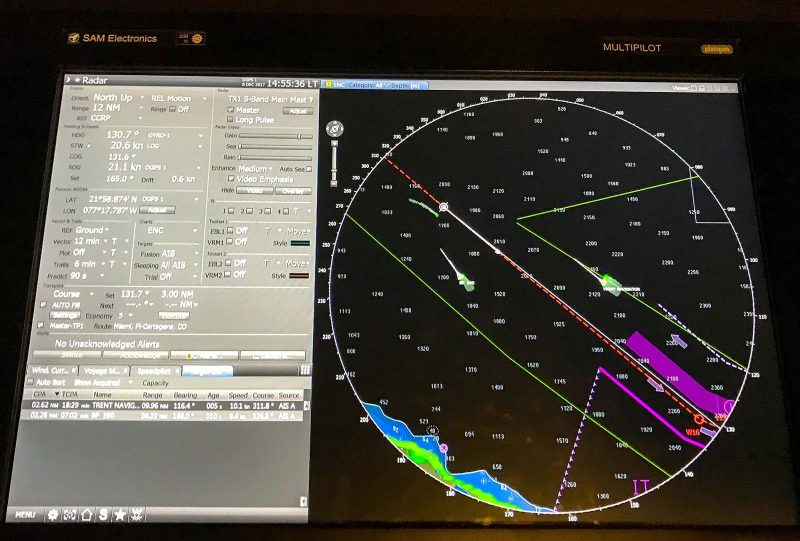The image size is (800, 541).
Task: Toggle Master radar checkbox
Action: 231,110
